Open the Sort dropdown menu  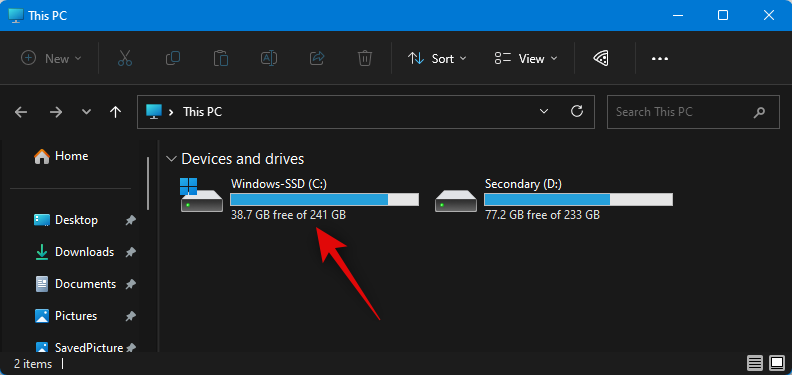tap(437, 59)
